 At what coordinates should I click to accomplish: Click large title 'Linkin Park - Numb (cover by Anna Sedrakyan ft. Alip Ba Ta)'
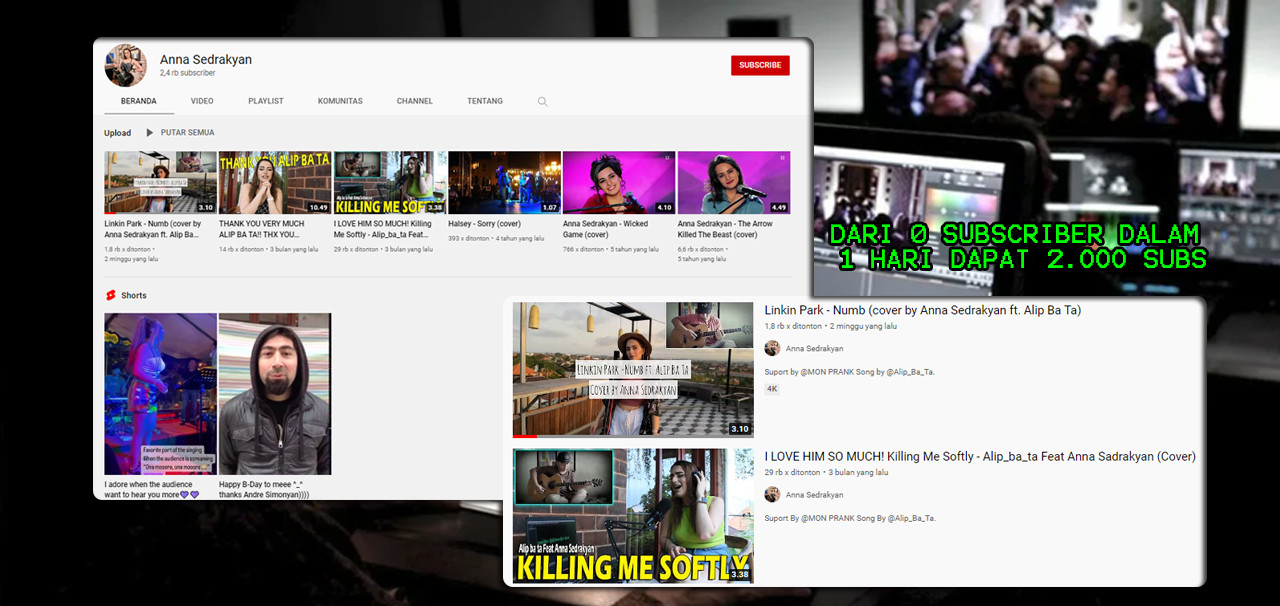(x=923, y=310)
